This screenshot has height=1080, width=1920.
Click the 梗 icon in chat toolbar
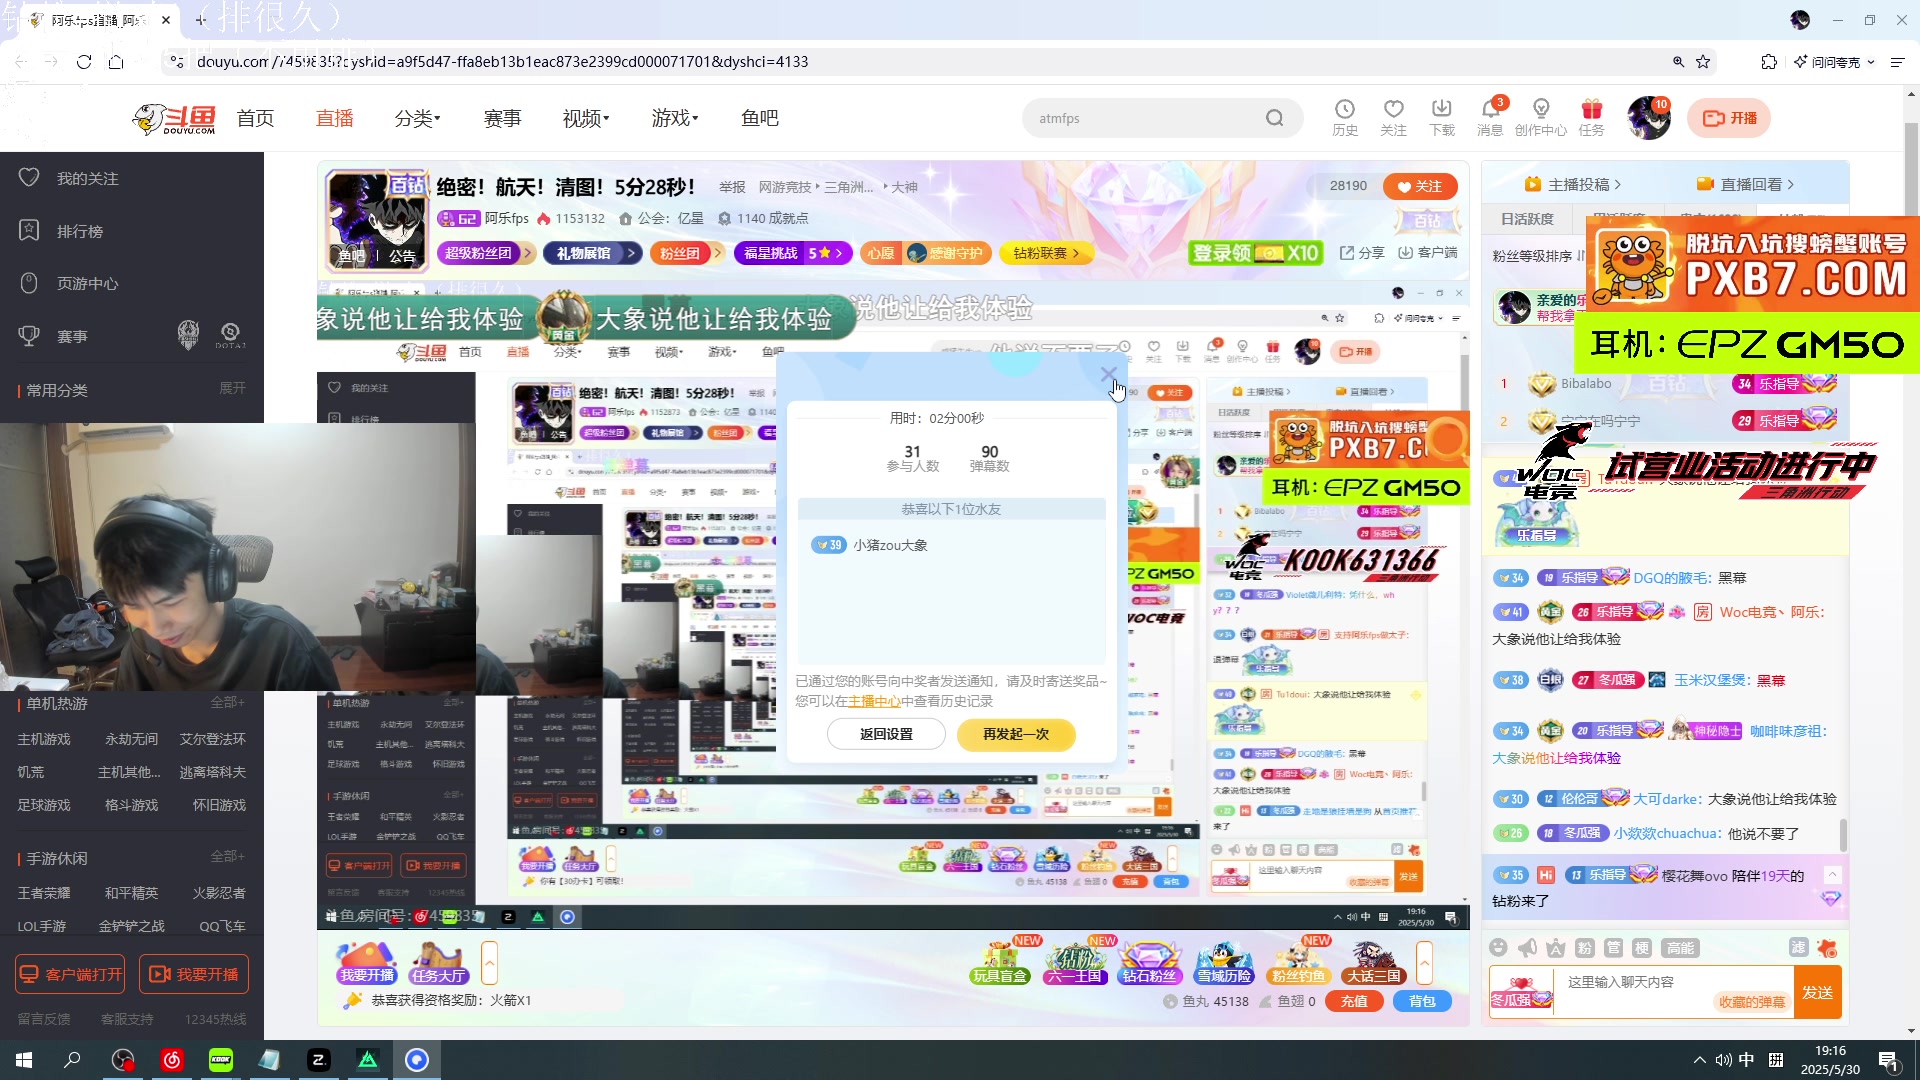[1642, 948]
